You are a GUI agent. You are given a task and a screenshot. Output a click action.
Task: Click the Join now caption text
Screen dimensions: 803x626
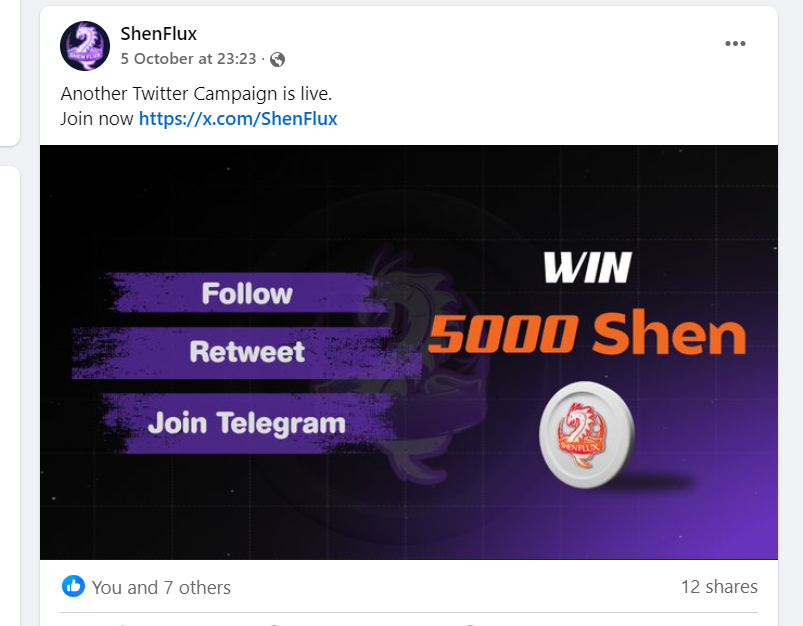97,119
